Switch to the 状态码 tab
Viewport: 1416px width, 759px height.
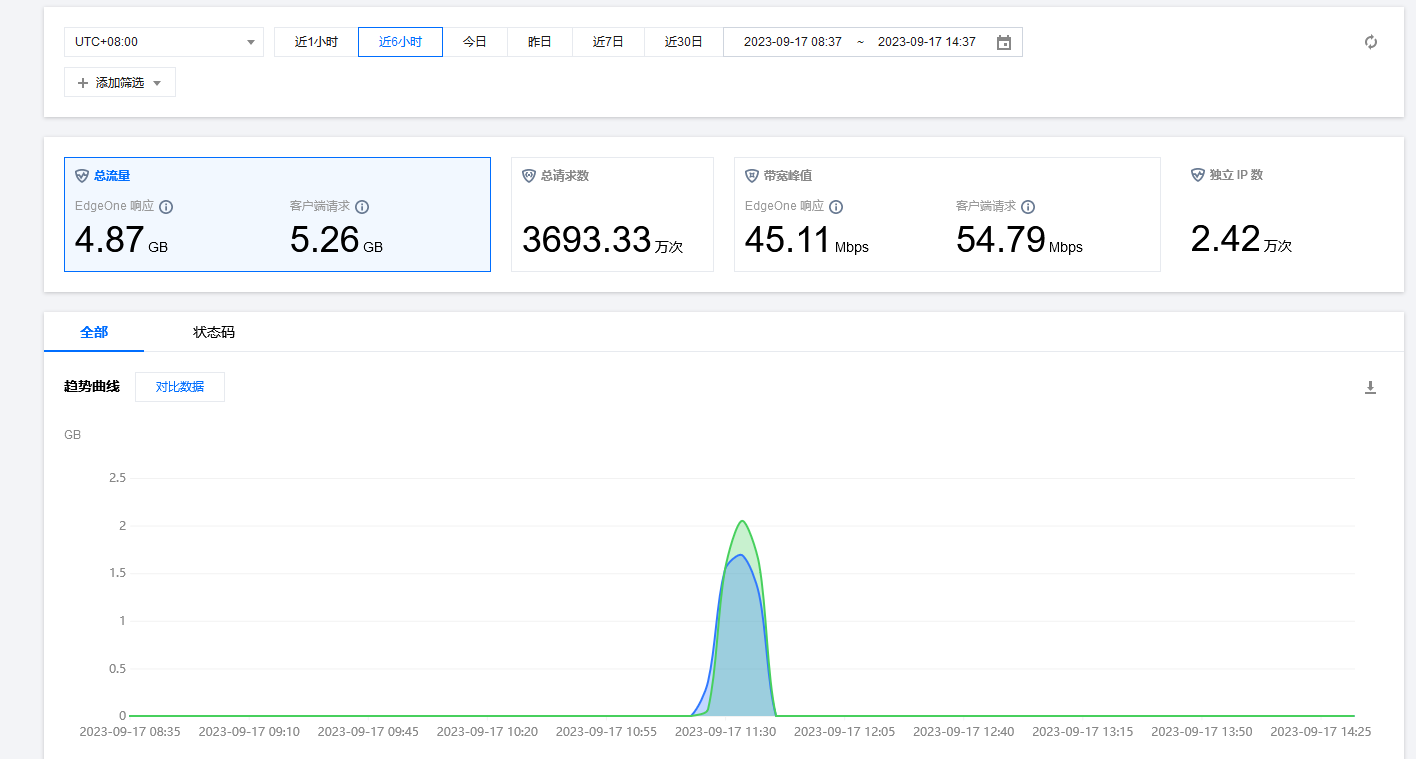click(x=214, y=332)
